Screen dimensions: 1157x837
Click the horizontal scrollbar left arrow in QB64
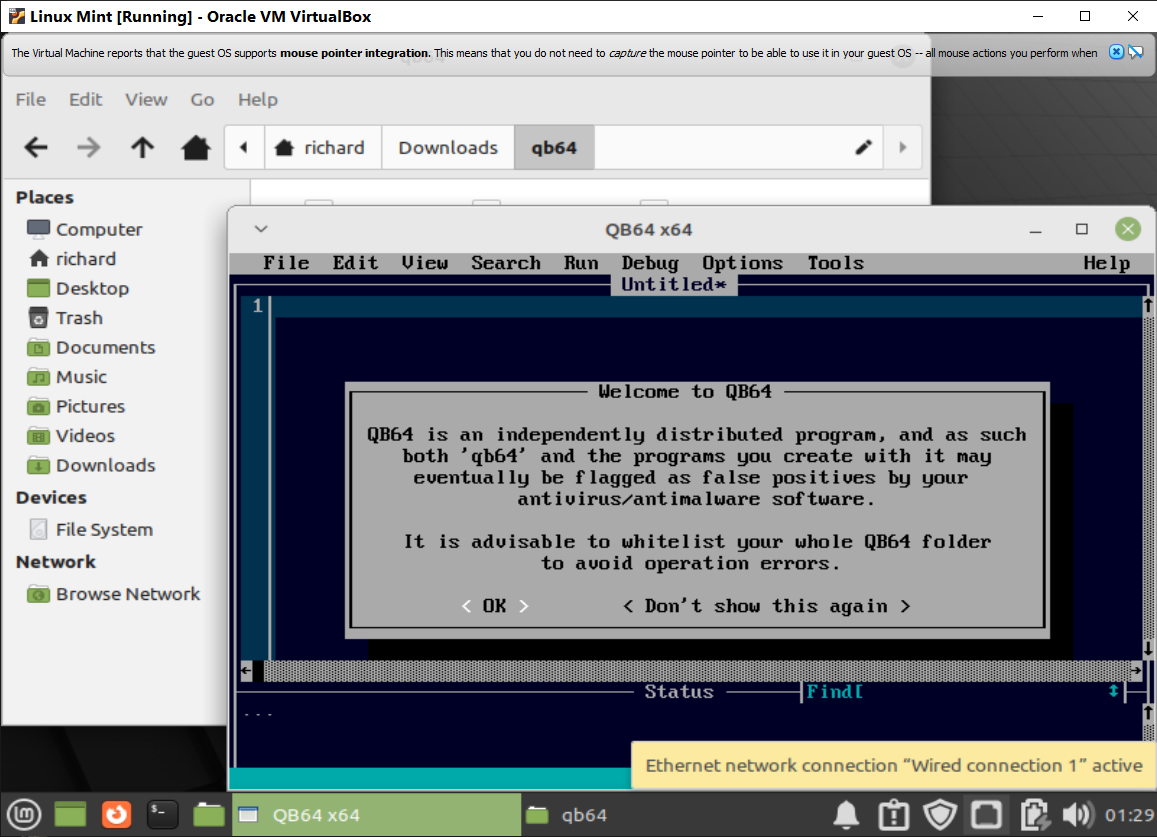(x=246, y=670)
